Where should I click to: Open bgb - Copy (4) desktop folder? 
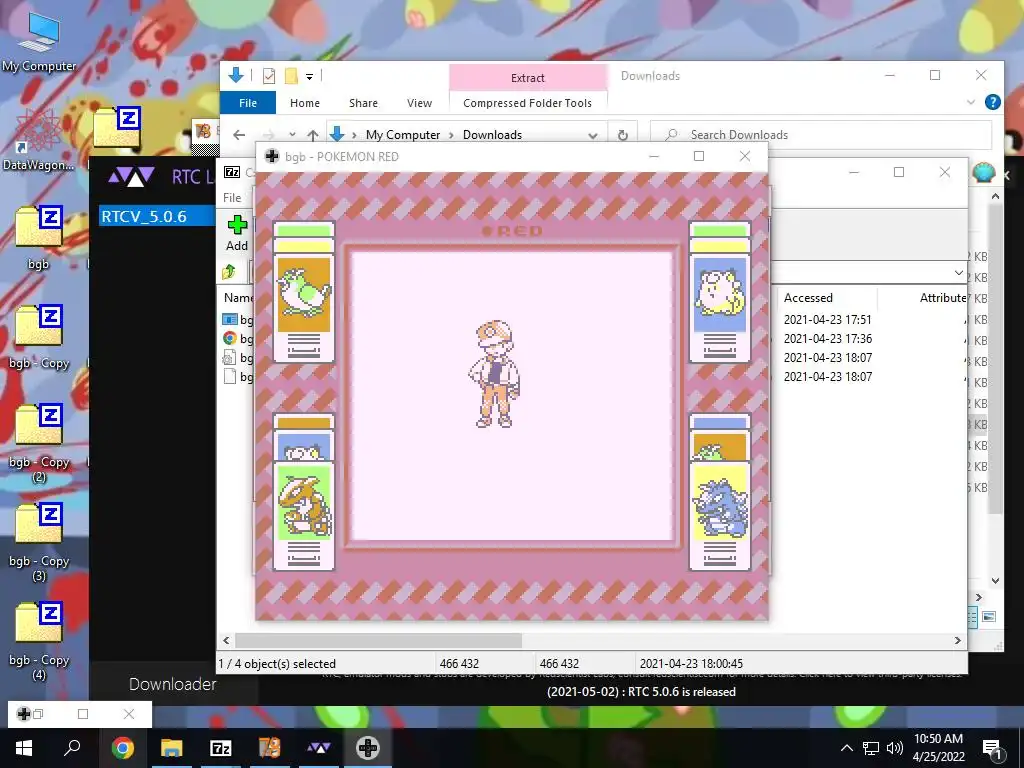[x=39, y=641]
